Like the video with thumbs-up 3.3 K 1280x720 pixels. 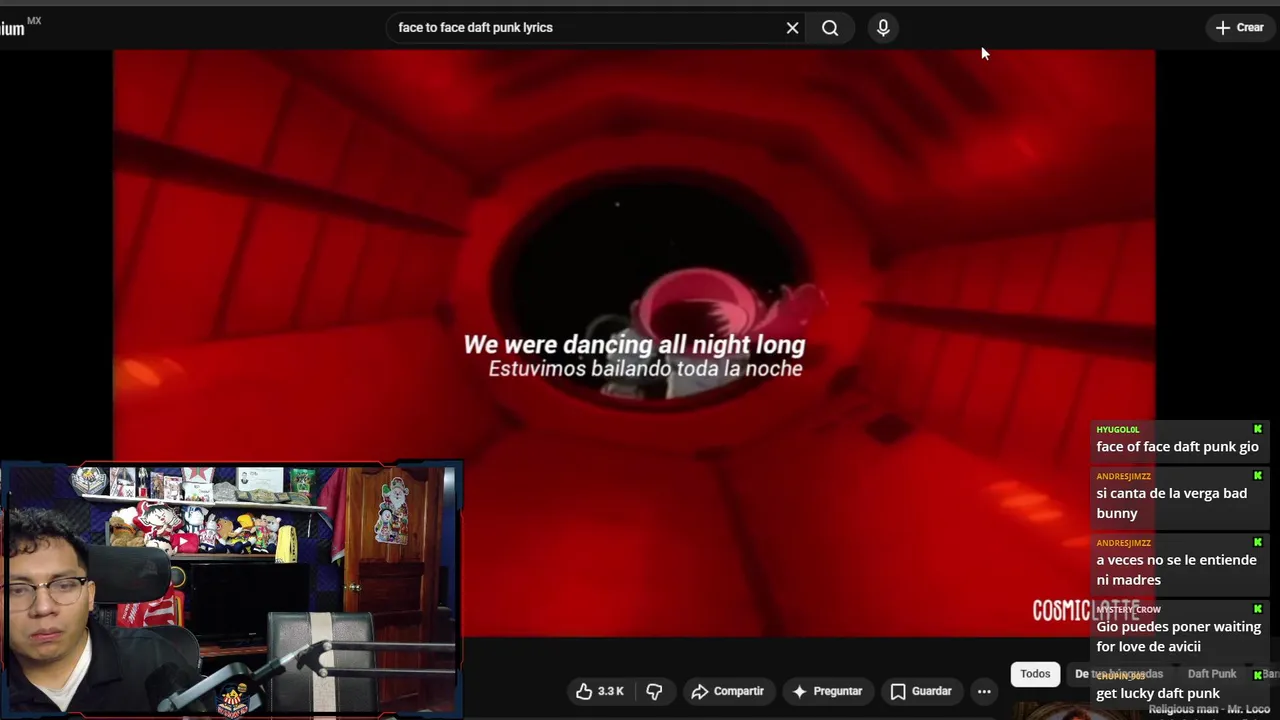coord(600,691)
